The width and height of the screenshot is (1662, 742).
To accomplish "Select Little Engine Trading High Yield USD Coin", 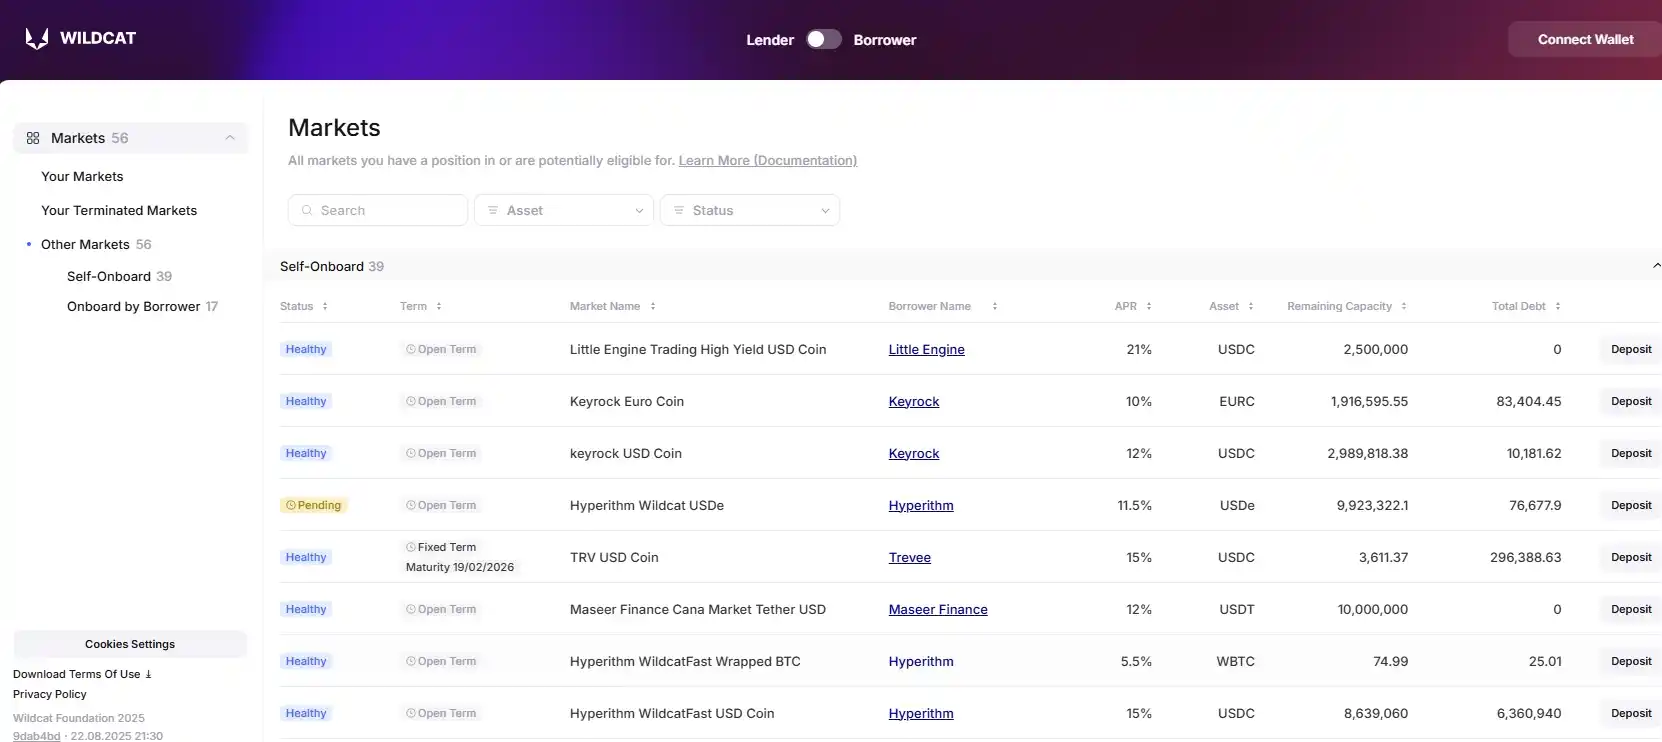I will [698, 349].
